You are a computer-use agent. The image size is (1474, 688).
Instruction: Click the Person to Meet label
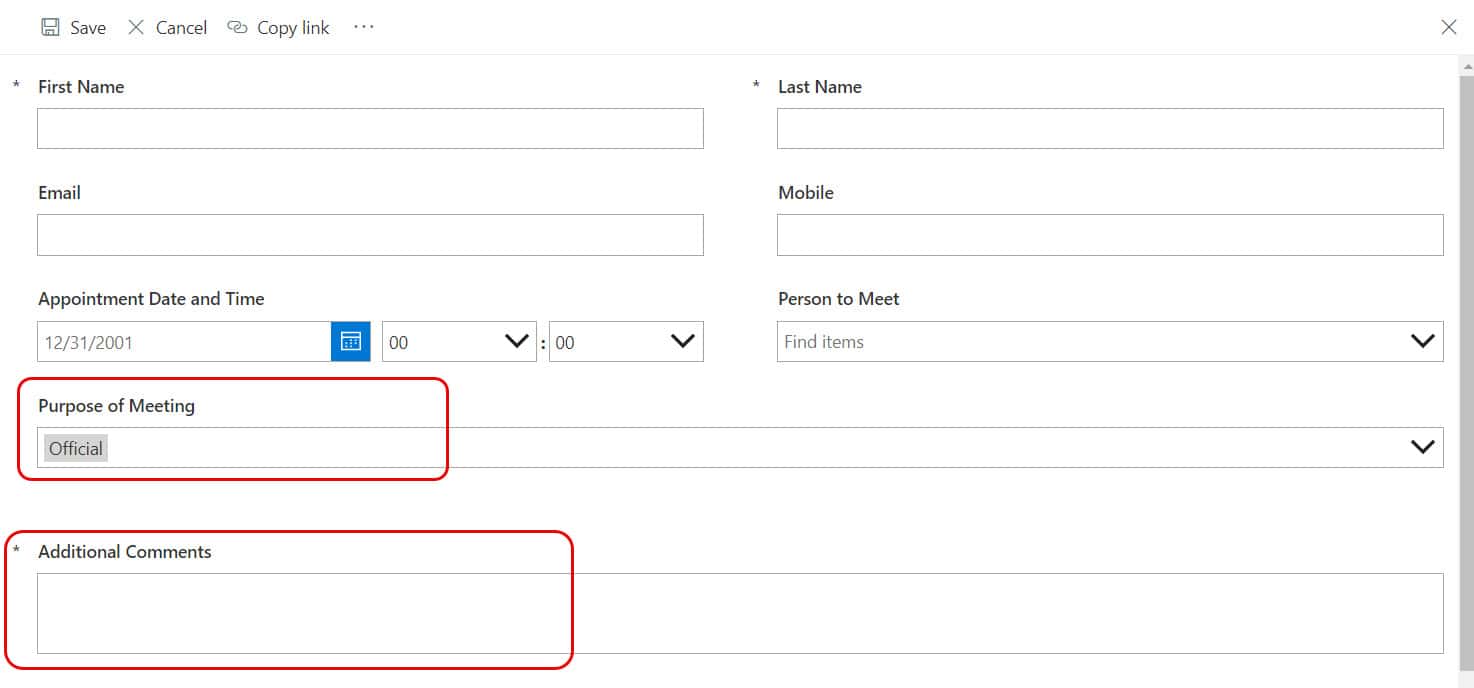[839, 299]
